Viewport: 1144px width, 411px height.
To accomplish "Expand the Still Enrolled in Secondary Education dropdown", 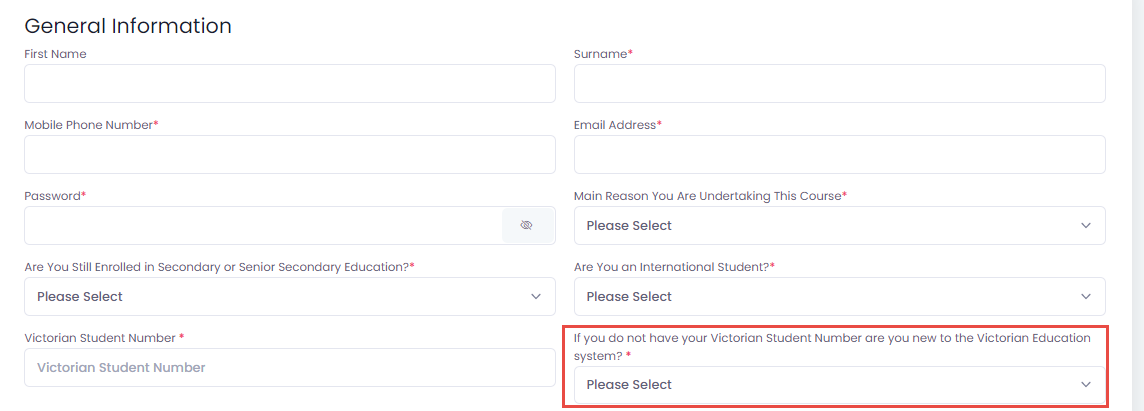I will click(x=290, y=296).
